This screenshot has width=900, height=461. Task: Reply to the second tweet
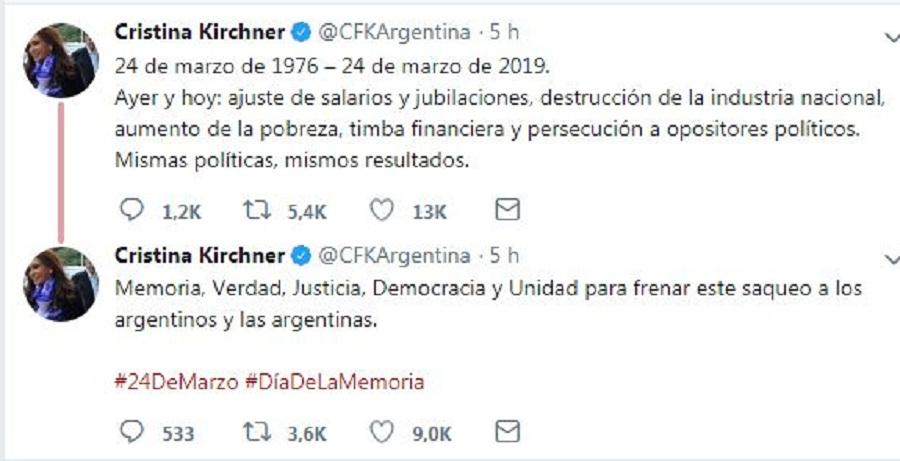[130, 432]
